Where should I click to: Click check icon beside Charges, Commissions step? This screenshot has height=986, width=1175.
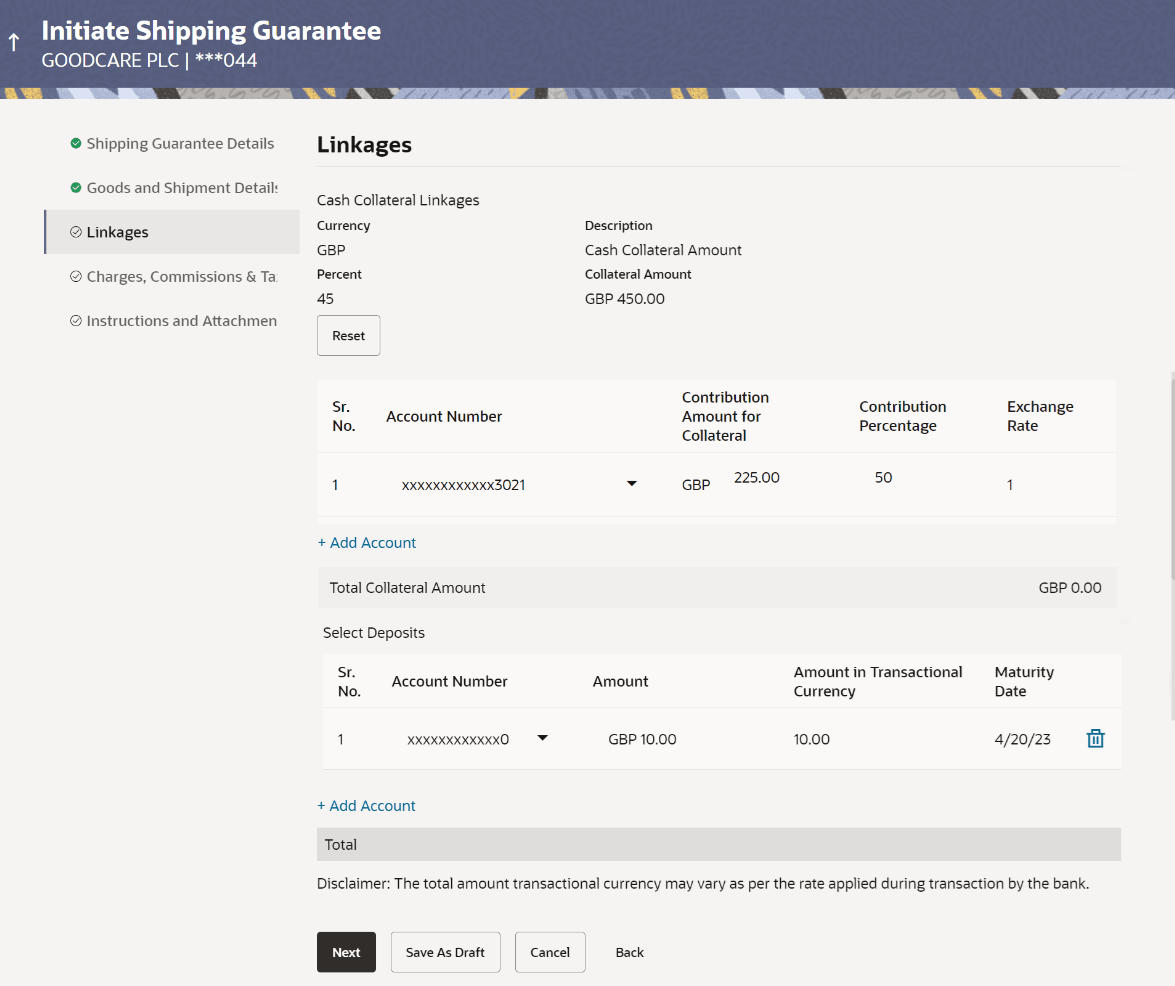point(76,276)
